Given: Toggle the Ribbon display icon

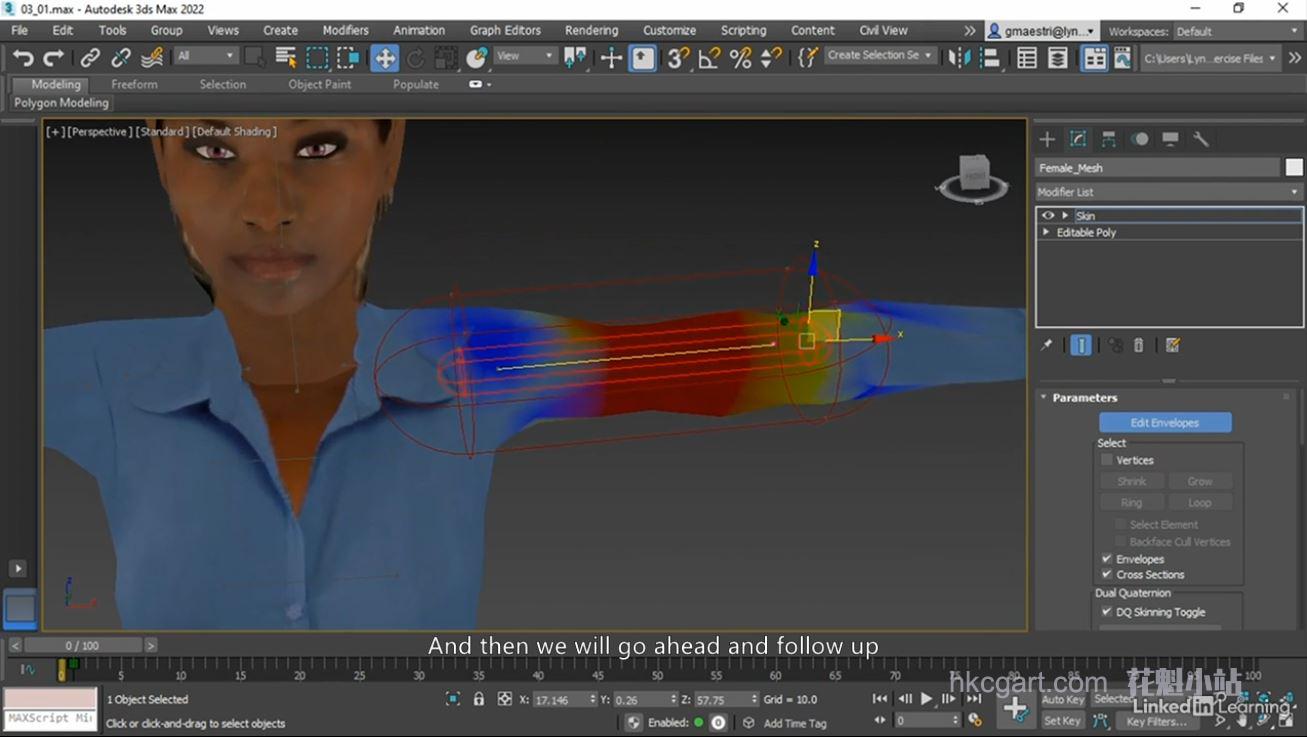Looking at the screenshot, I should pos(1095,58).
